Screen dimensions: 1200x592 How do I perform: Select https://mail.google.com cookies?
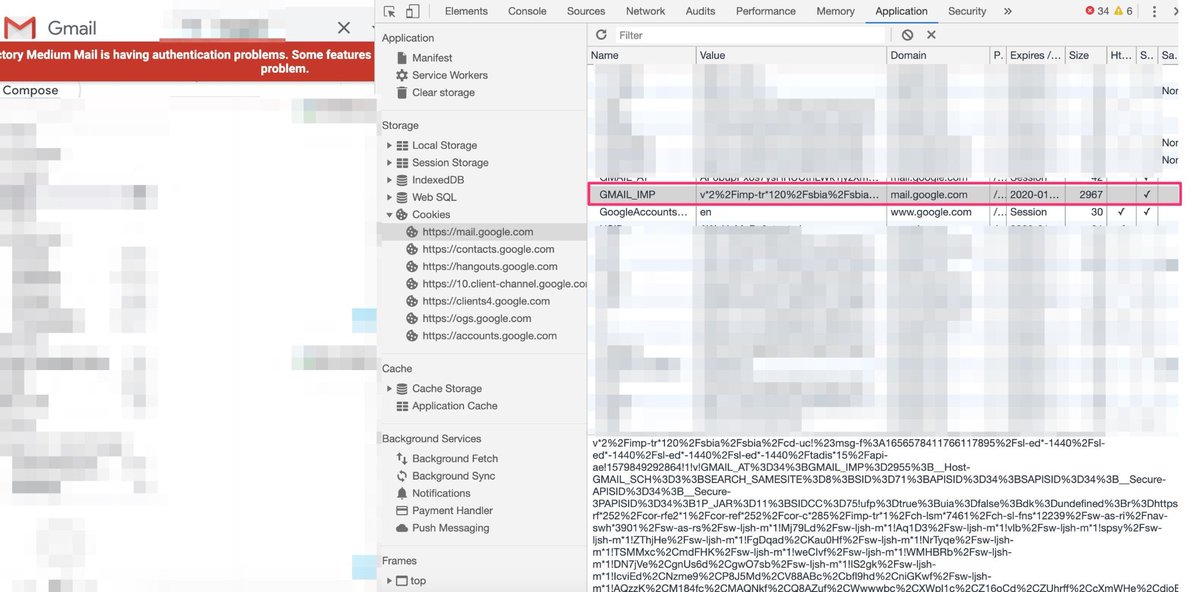click(x=478, y=232)
